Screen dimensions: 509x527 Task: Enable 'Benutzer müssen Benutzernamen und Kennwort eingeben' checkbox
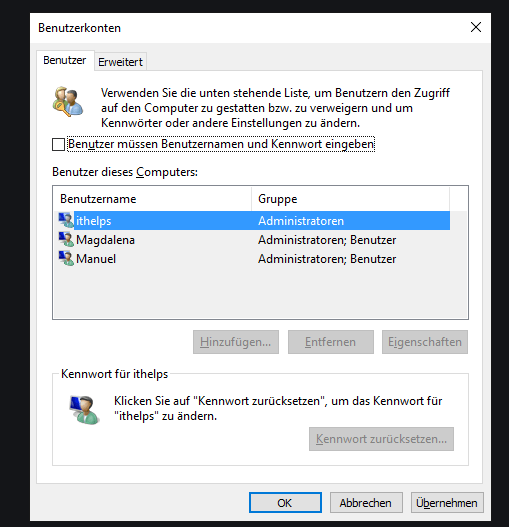pos(58,145)
